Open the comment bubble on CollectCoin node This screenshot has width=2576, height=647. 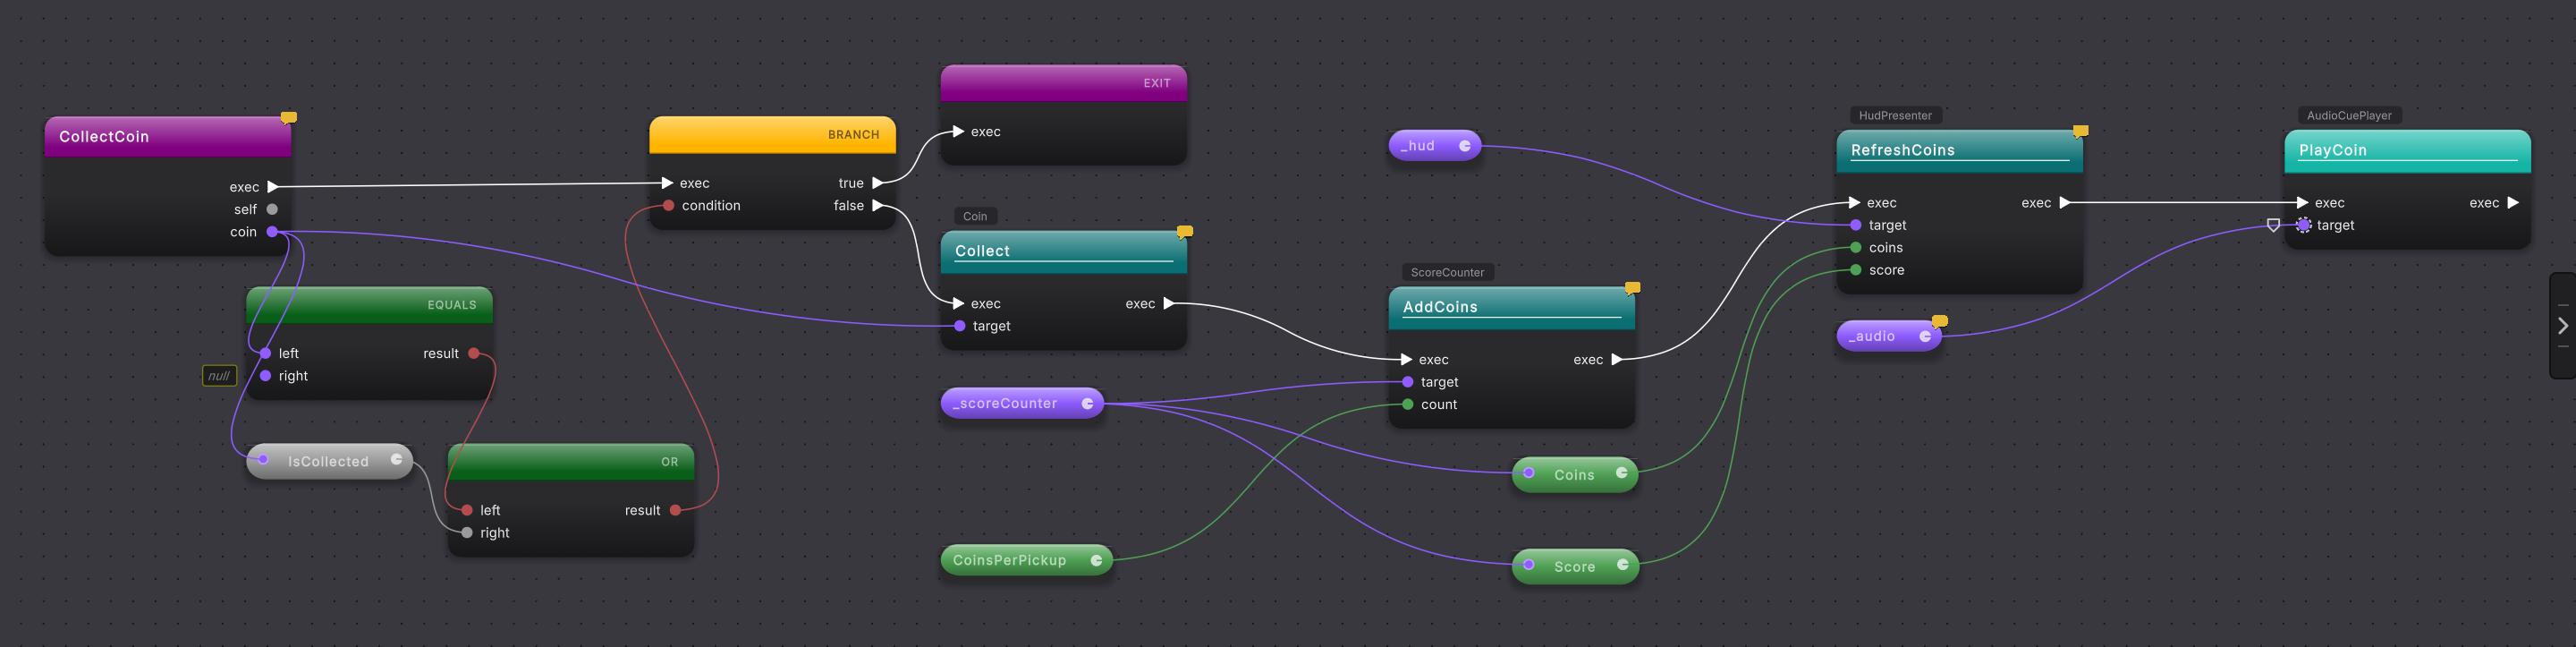289,118
